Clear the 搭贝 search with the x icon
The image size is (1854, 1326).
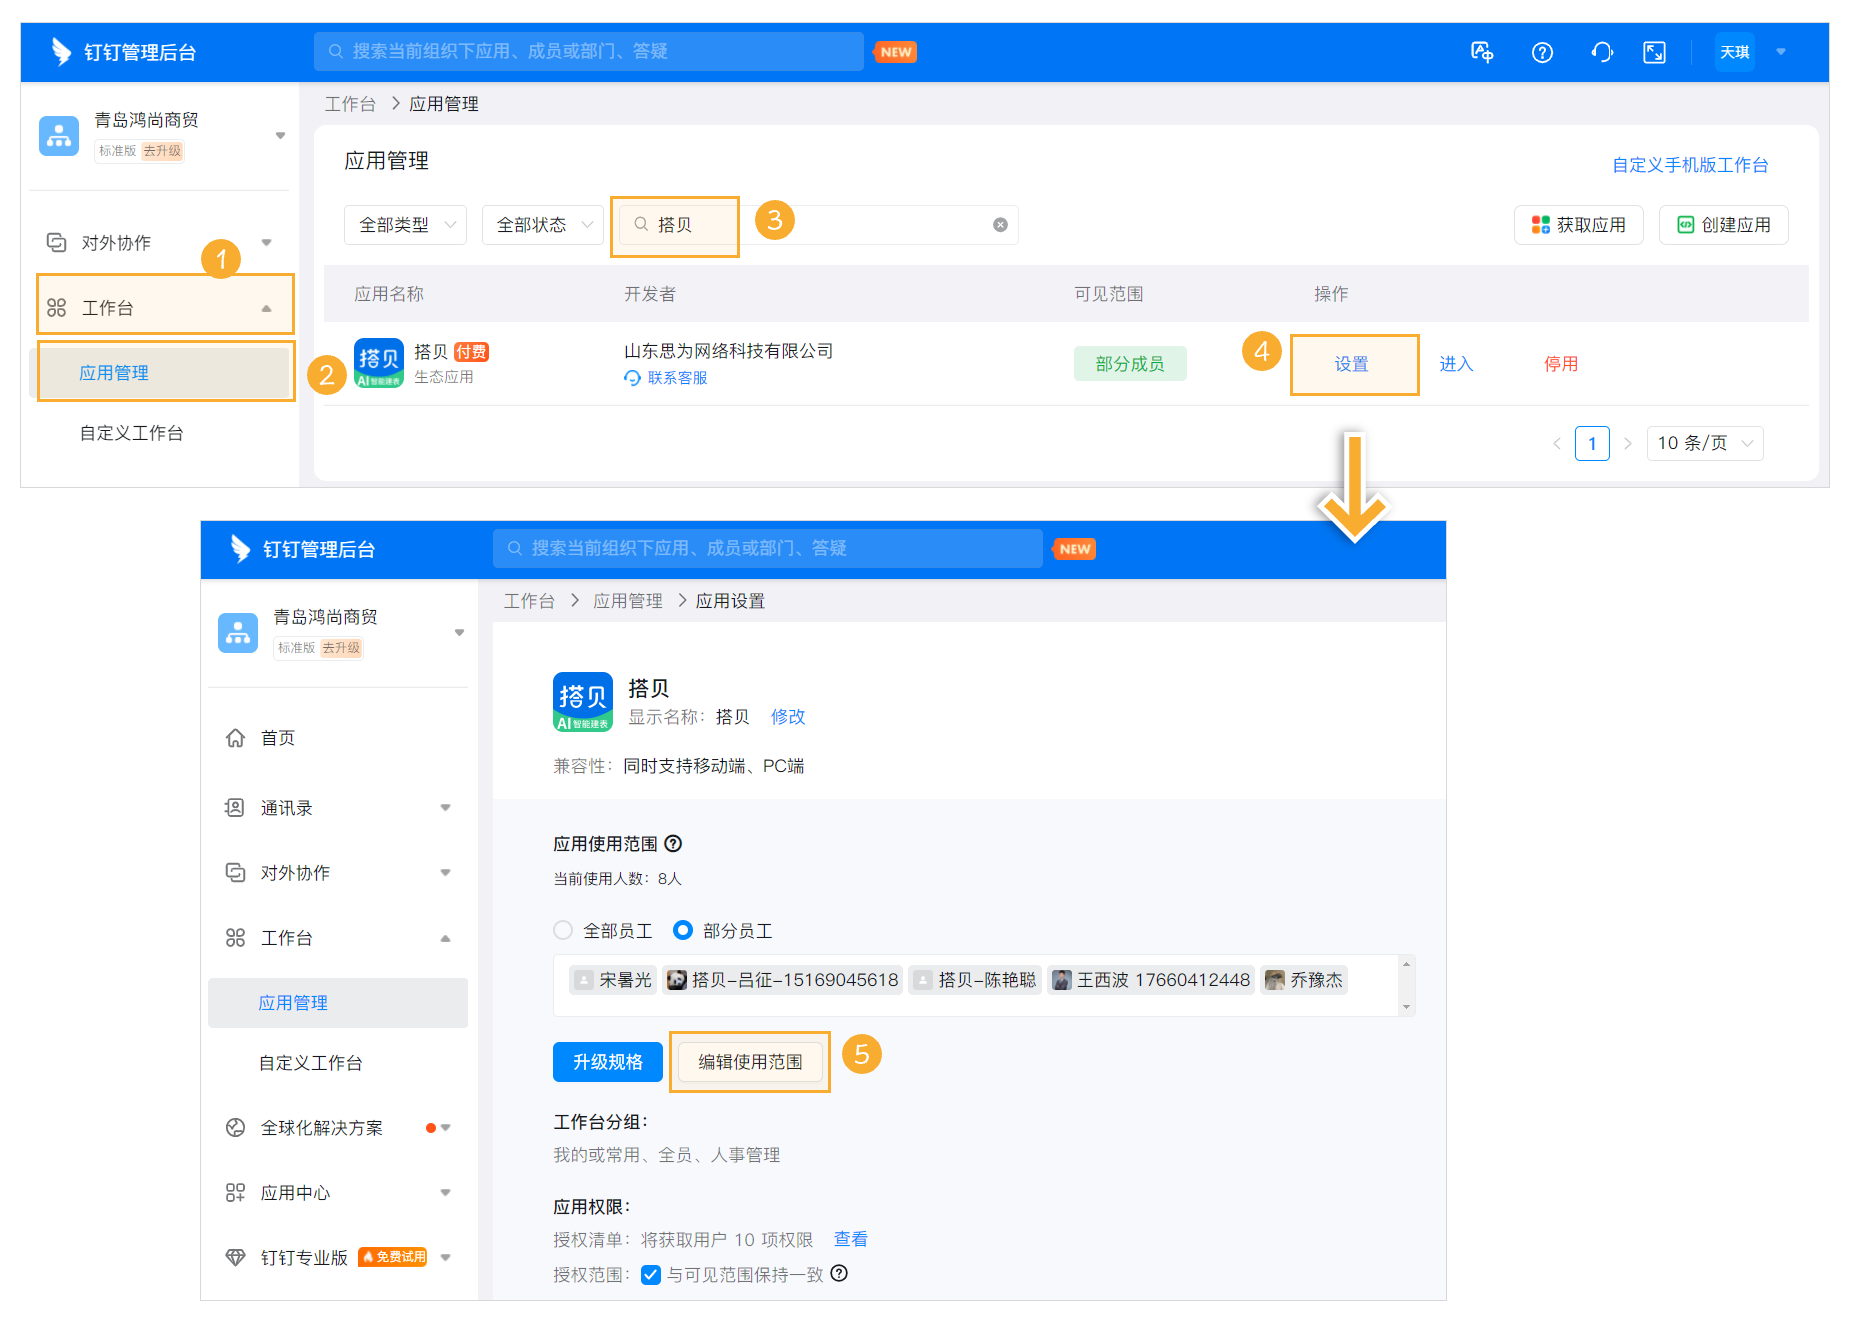tap(1000, 224)
